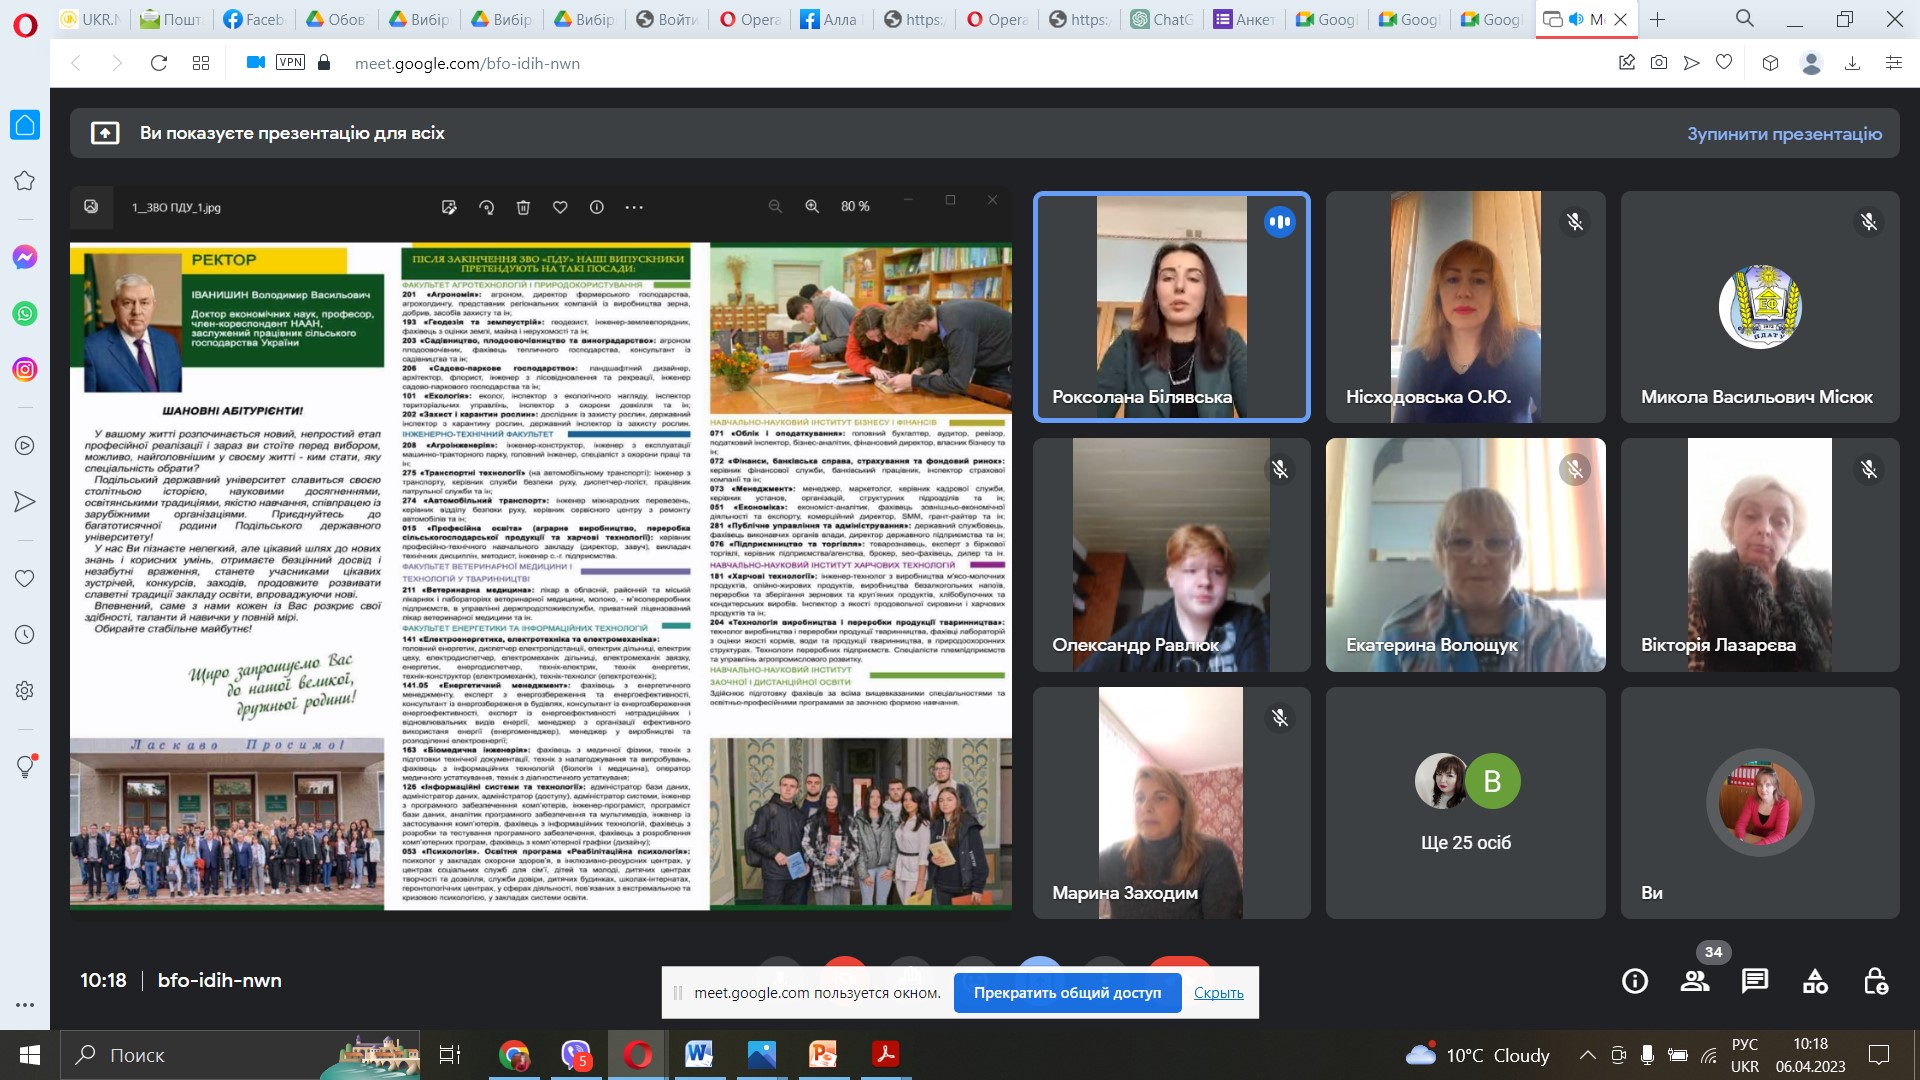Click the delete trash icon in image viewer

(x=523, y=207)
